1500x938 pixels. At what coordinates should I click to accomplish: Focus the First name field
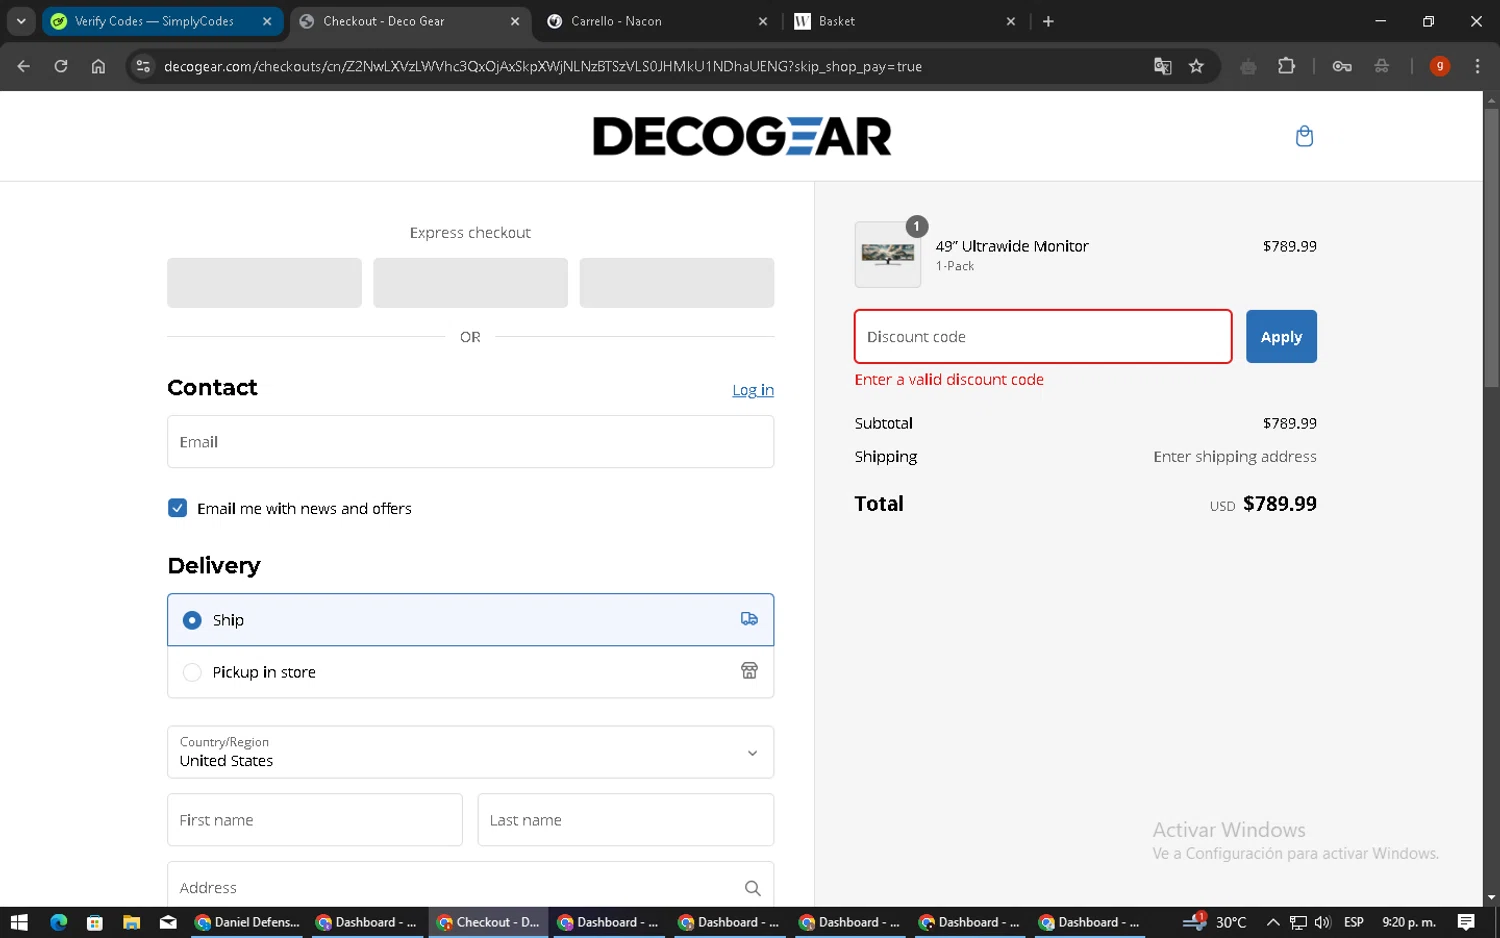point(315,820)
